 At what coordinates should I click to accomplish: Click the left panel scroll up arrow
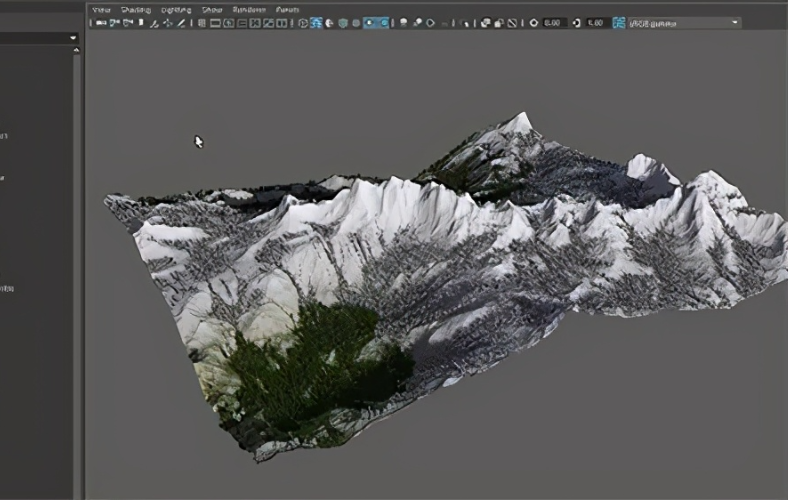tap(76, 50)
